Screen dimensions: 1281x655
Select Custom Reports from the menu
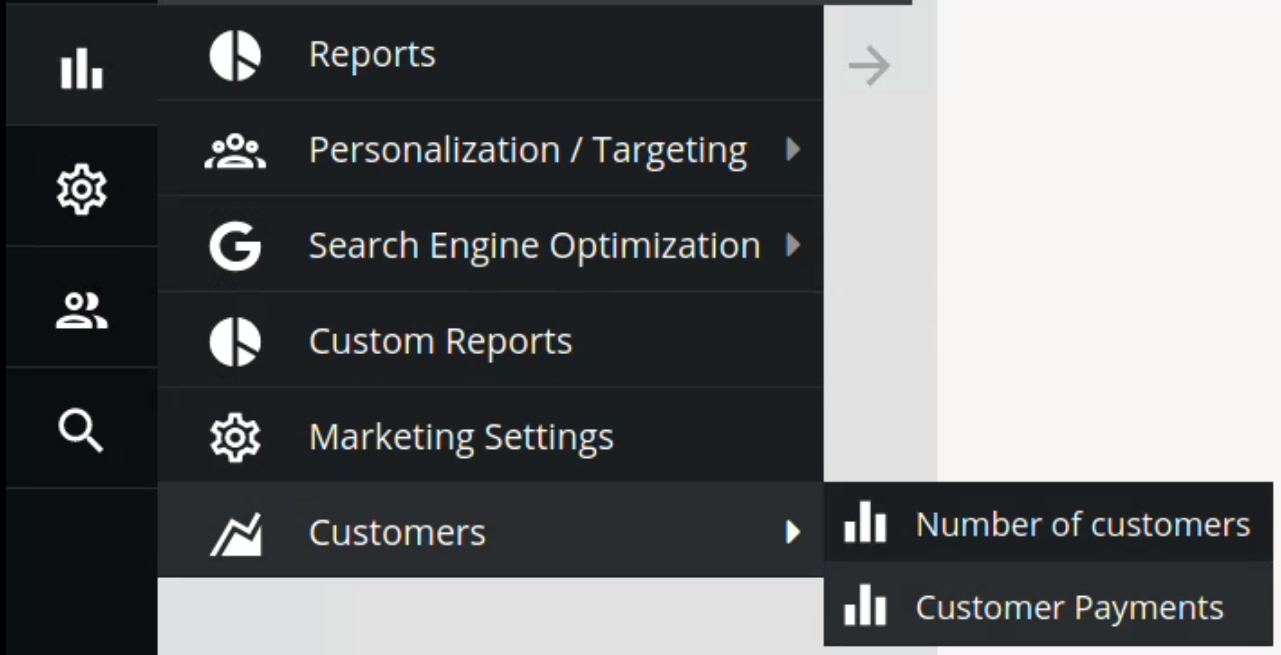[x=440, y=340]
